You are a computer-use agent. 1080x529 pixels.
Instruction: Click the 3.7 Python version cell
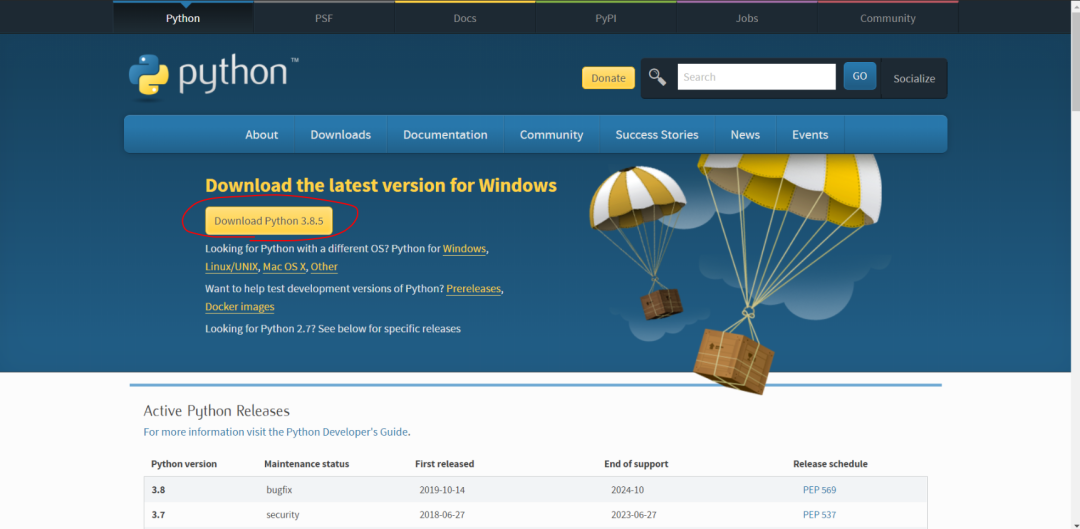[x=158, y=515]
